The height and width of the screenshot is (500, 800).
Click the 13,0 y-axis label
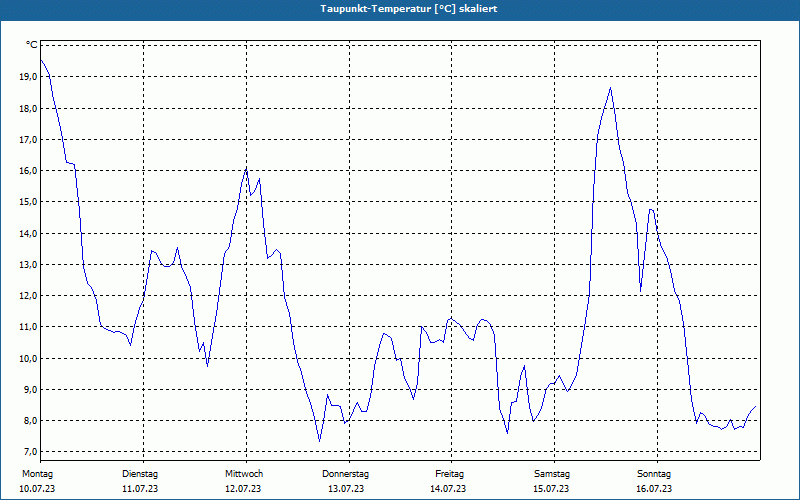28,264
